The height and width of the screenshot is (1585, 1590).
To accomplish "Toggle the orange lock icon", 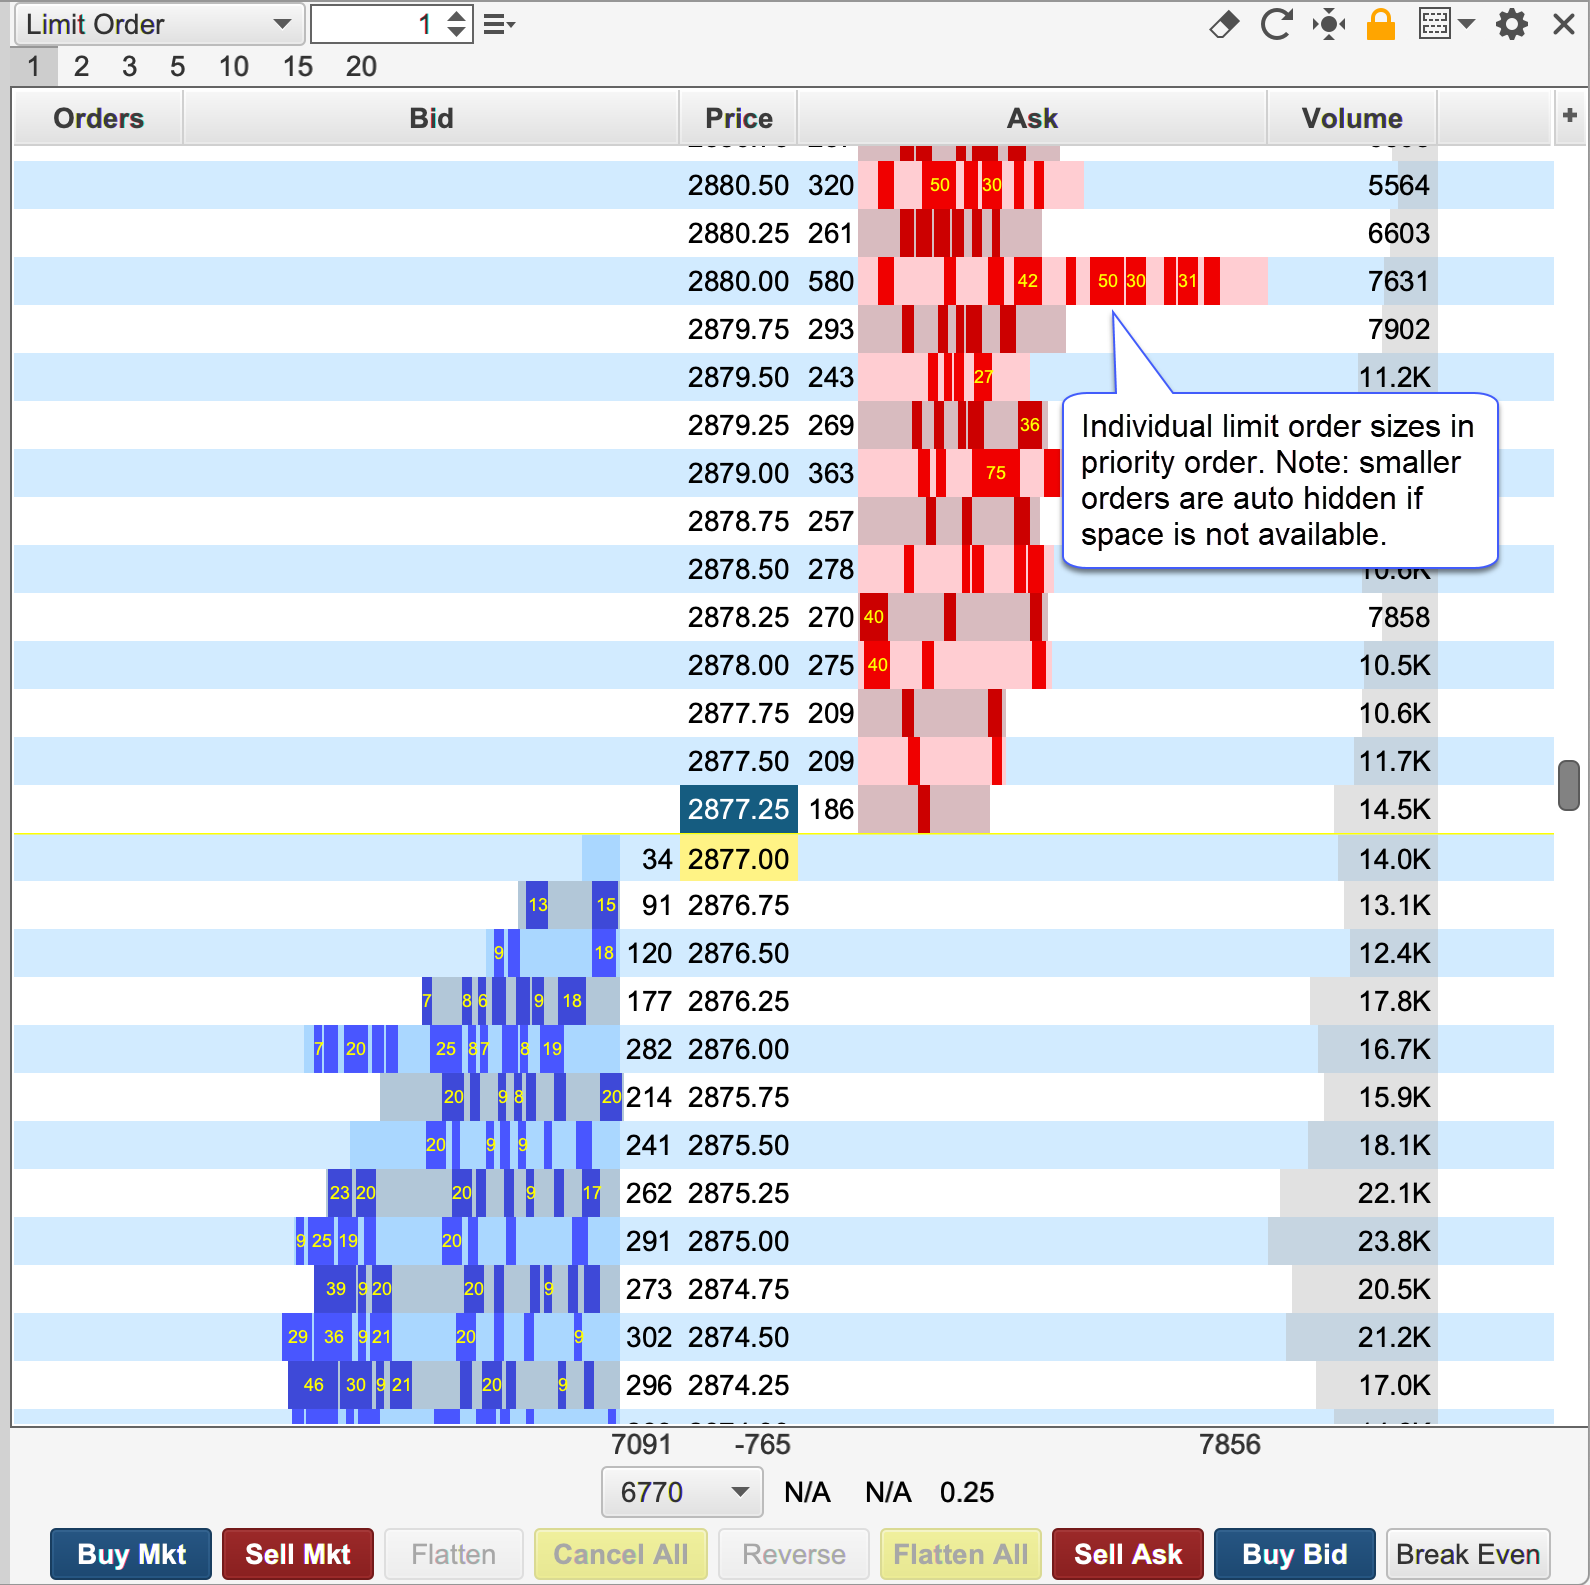I will click(x=1381, y=24).
